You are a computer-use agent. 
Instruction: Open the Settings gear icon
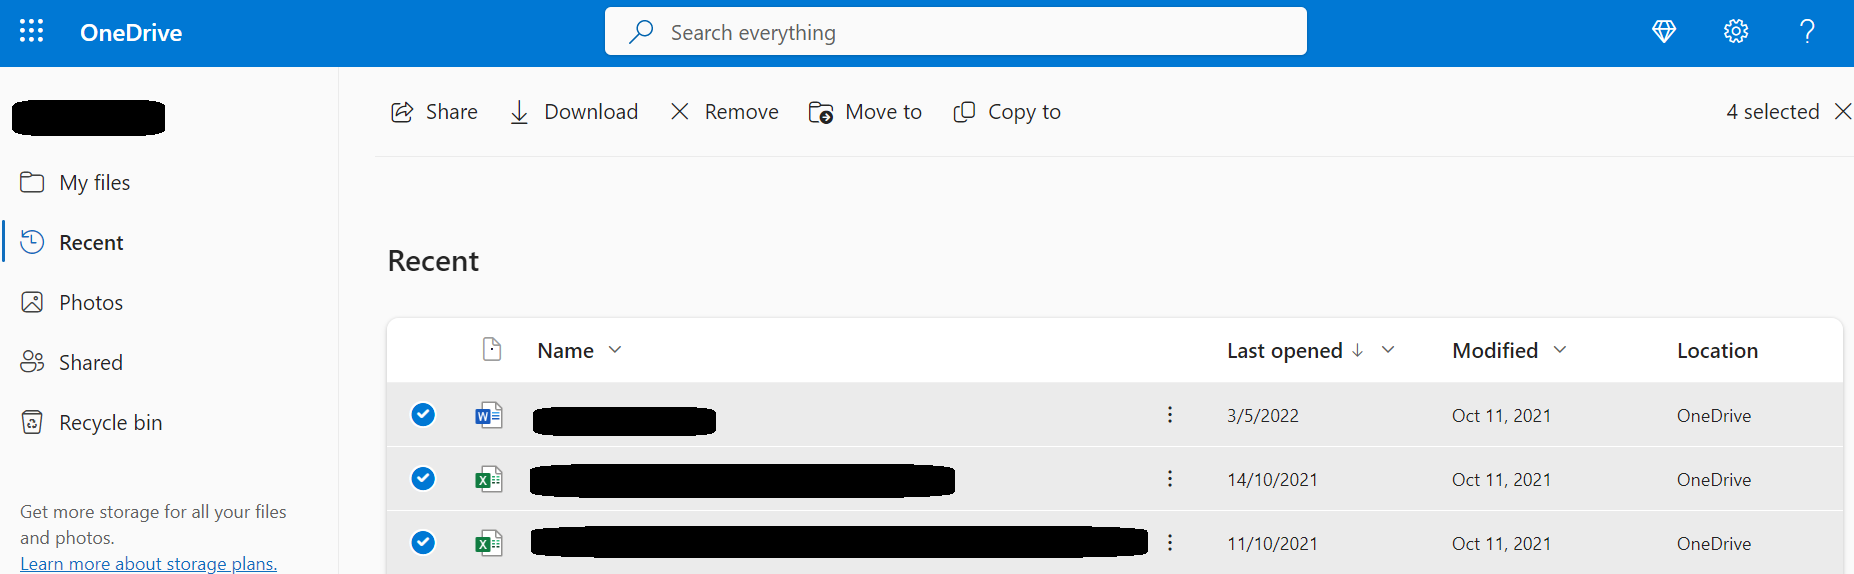point(1736,31)
